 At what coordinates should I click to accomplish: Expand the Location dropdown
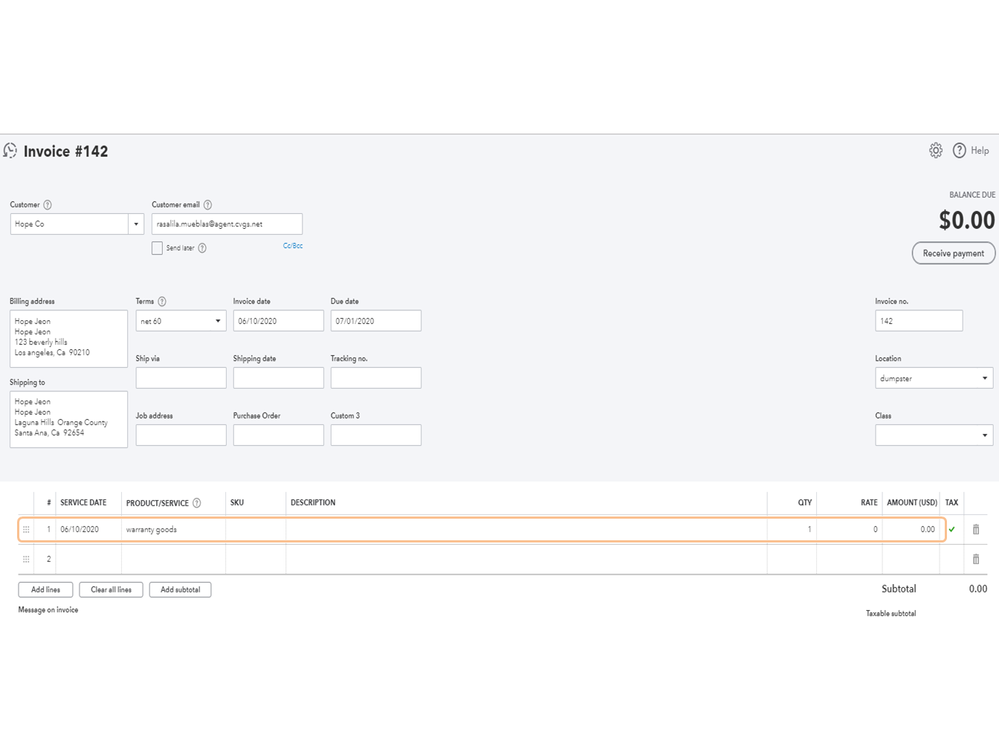click(x=984, y=379)
